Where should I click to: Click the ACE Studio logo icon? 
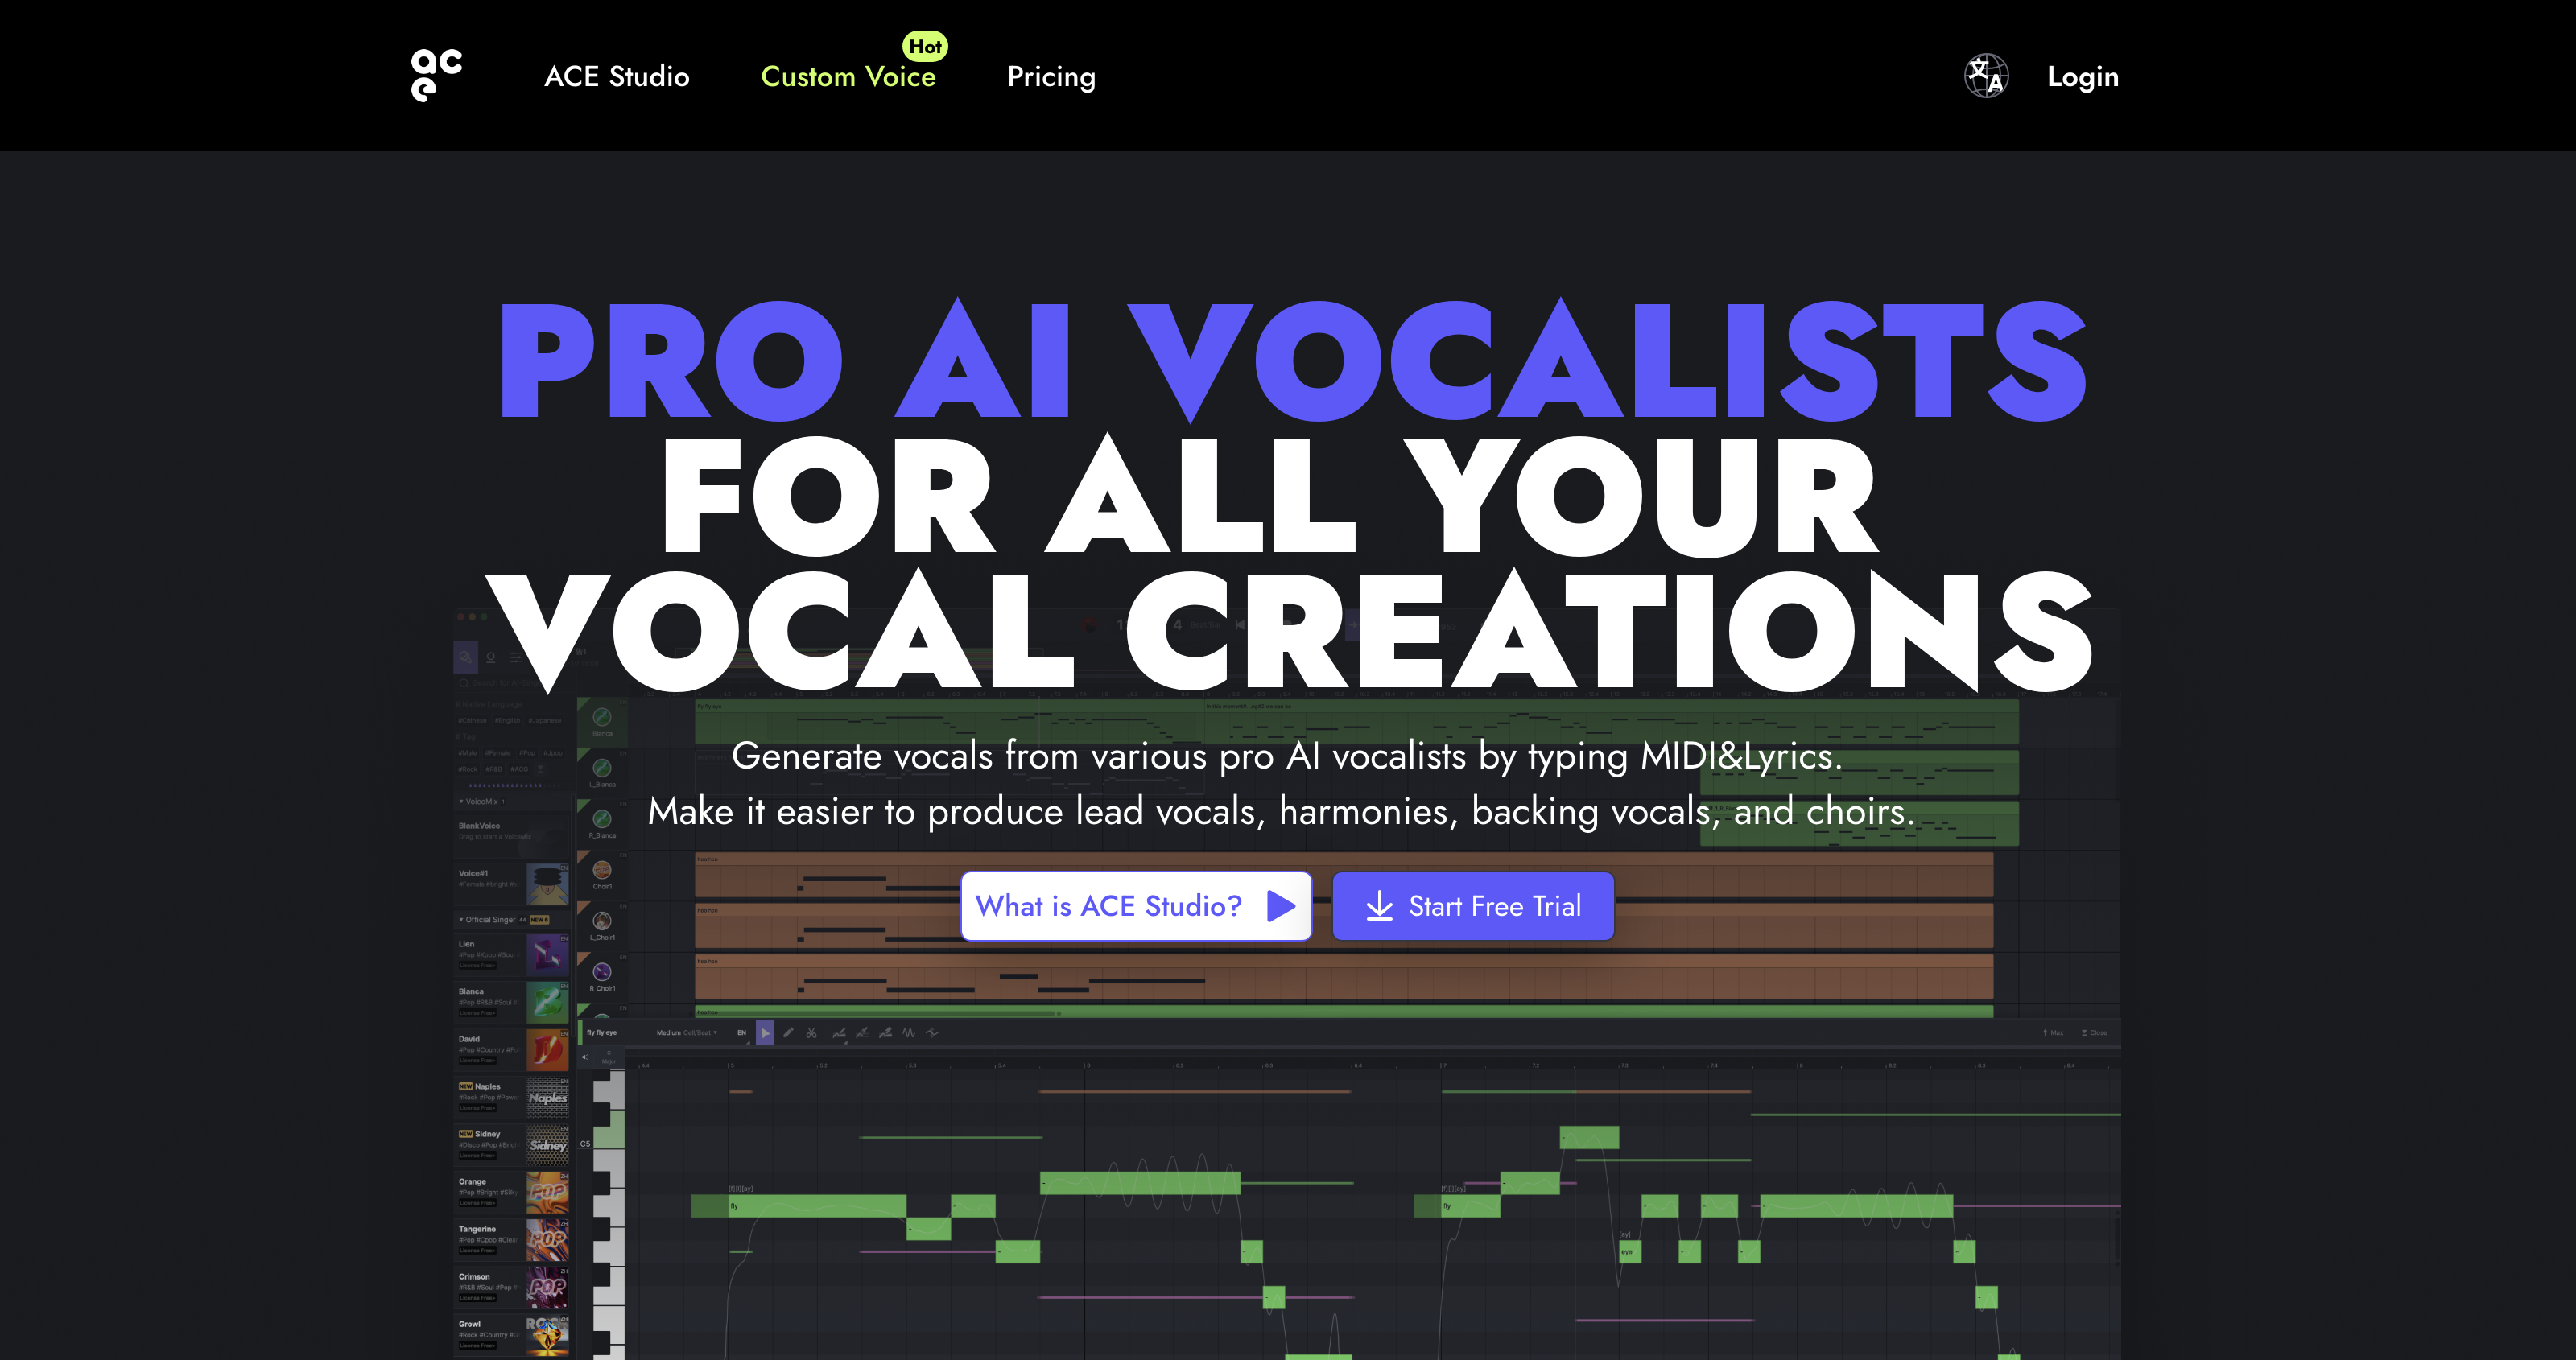pos(437,76)
